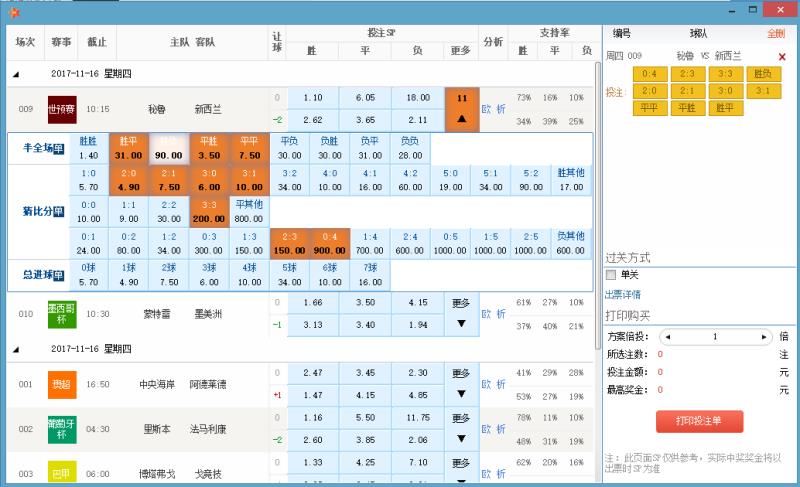Image resolution: width=800 pixels, height=487 pixels.
Task: Select handicap win 2.62 for 秘鲁
Action: (x=313, y=120)
